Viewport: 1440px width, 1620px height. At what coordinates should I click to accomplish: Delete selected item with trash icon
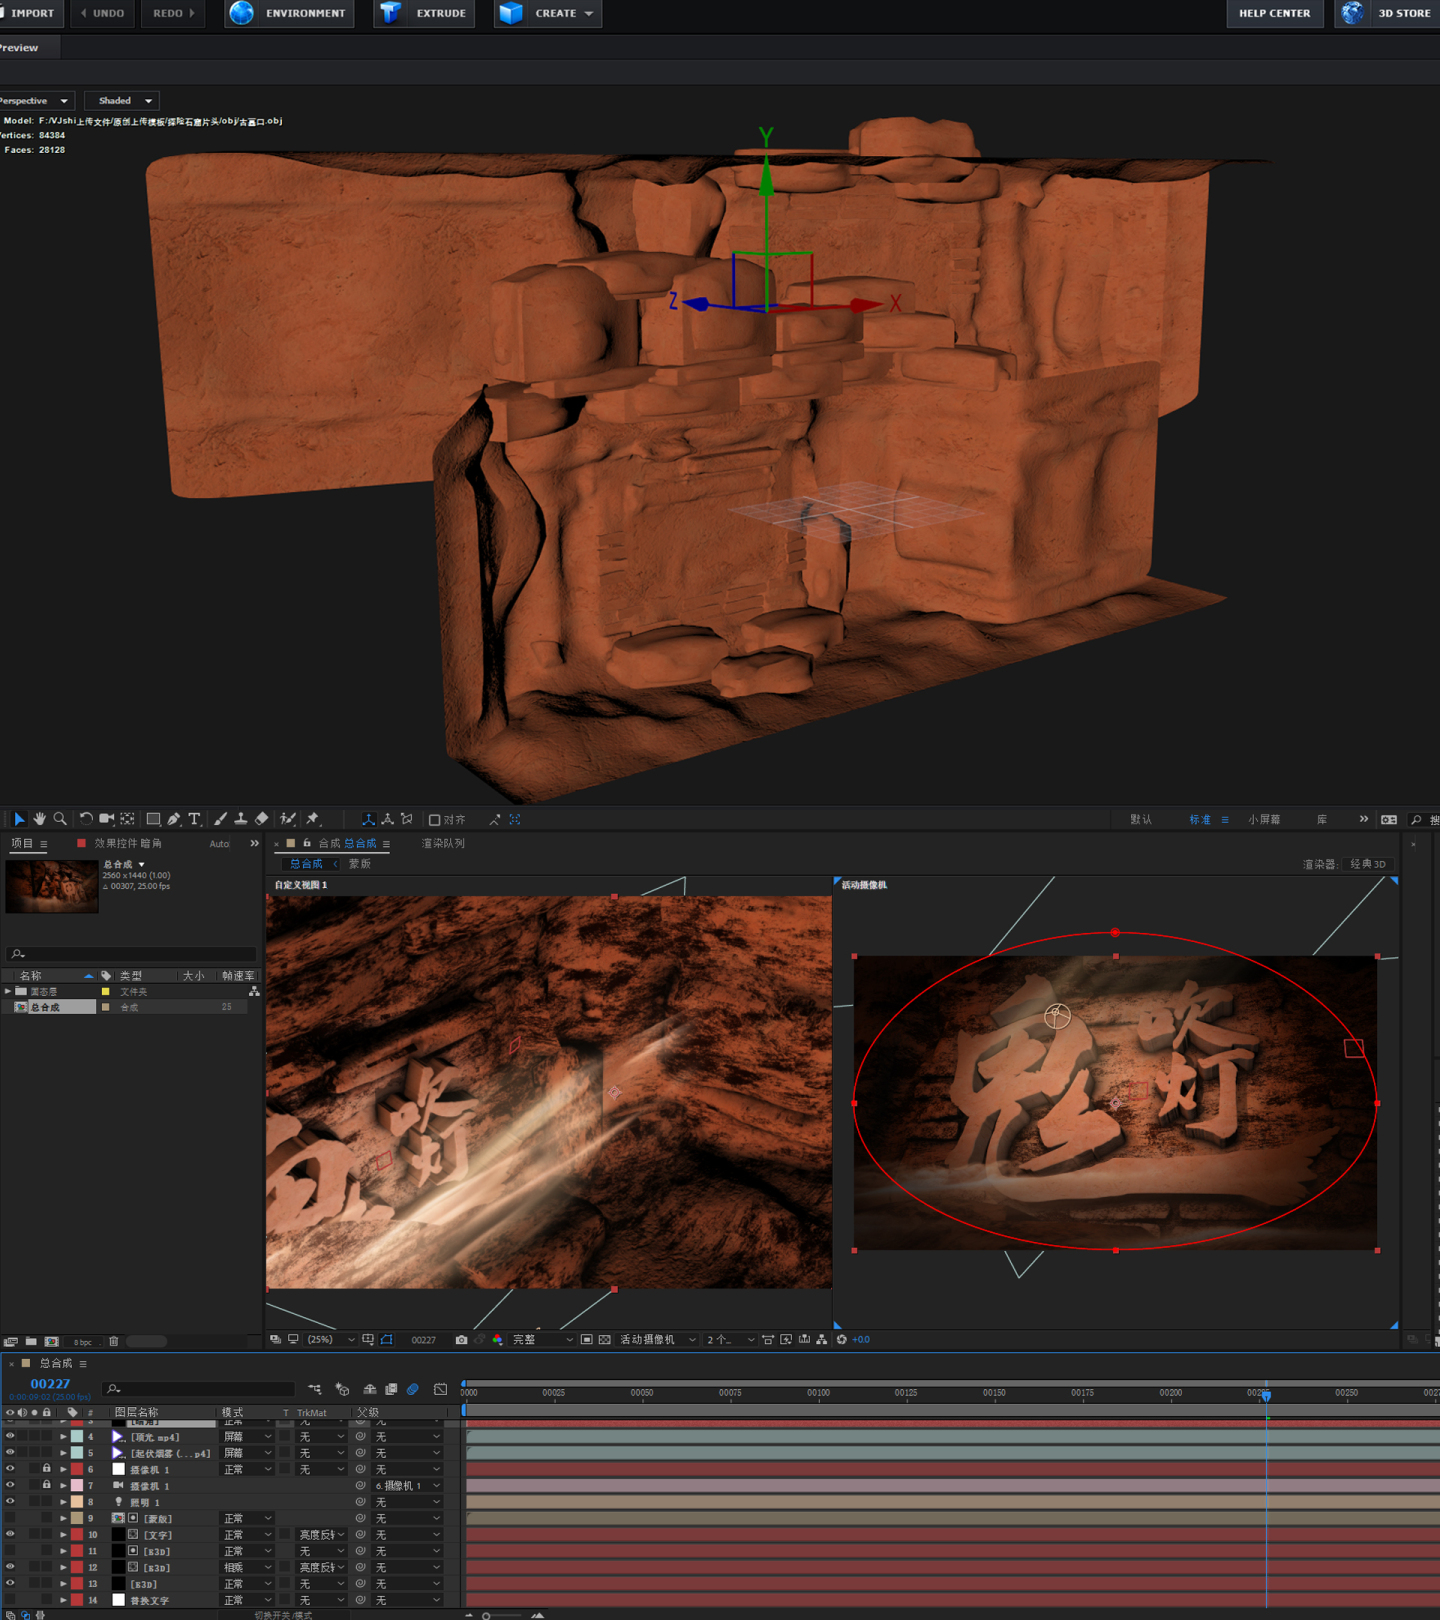[113, 1341]
